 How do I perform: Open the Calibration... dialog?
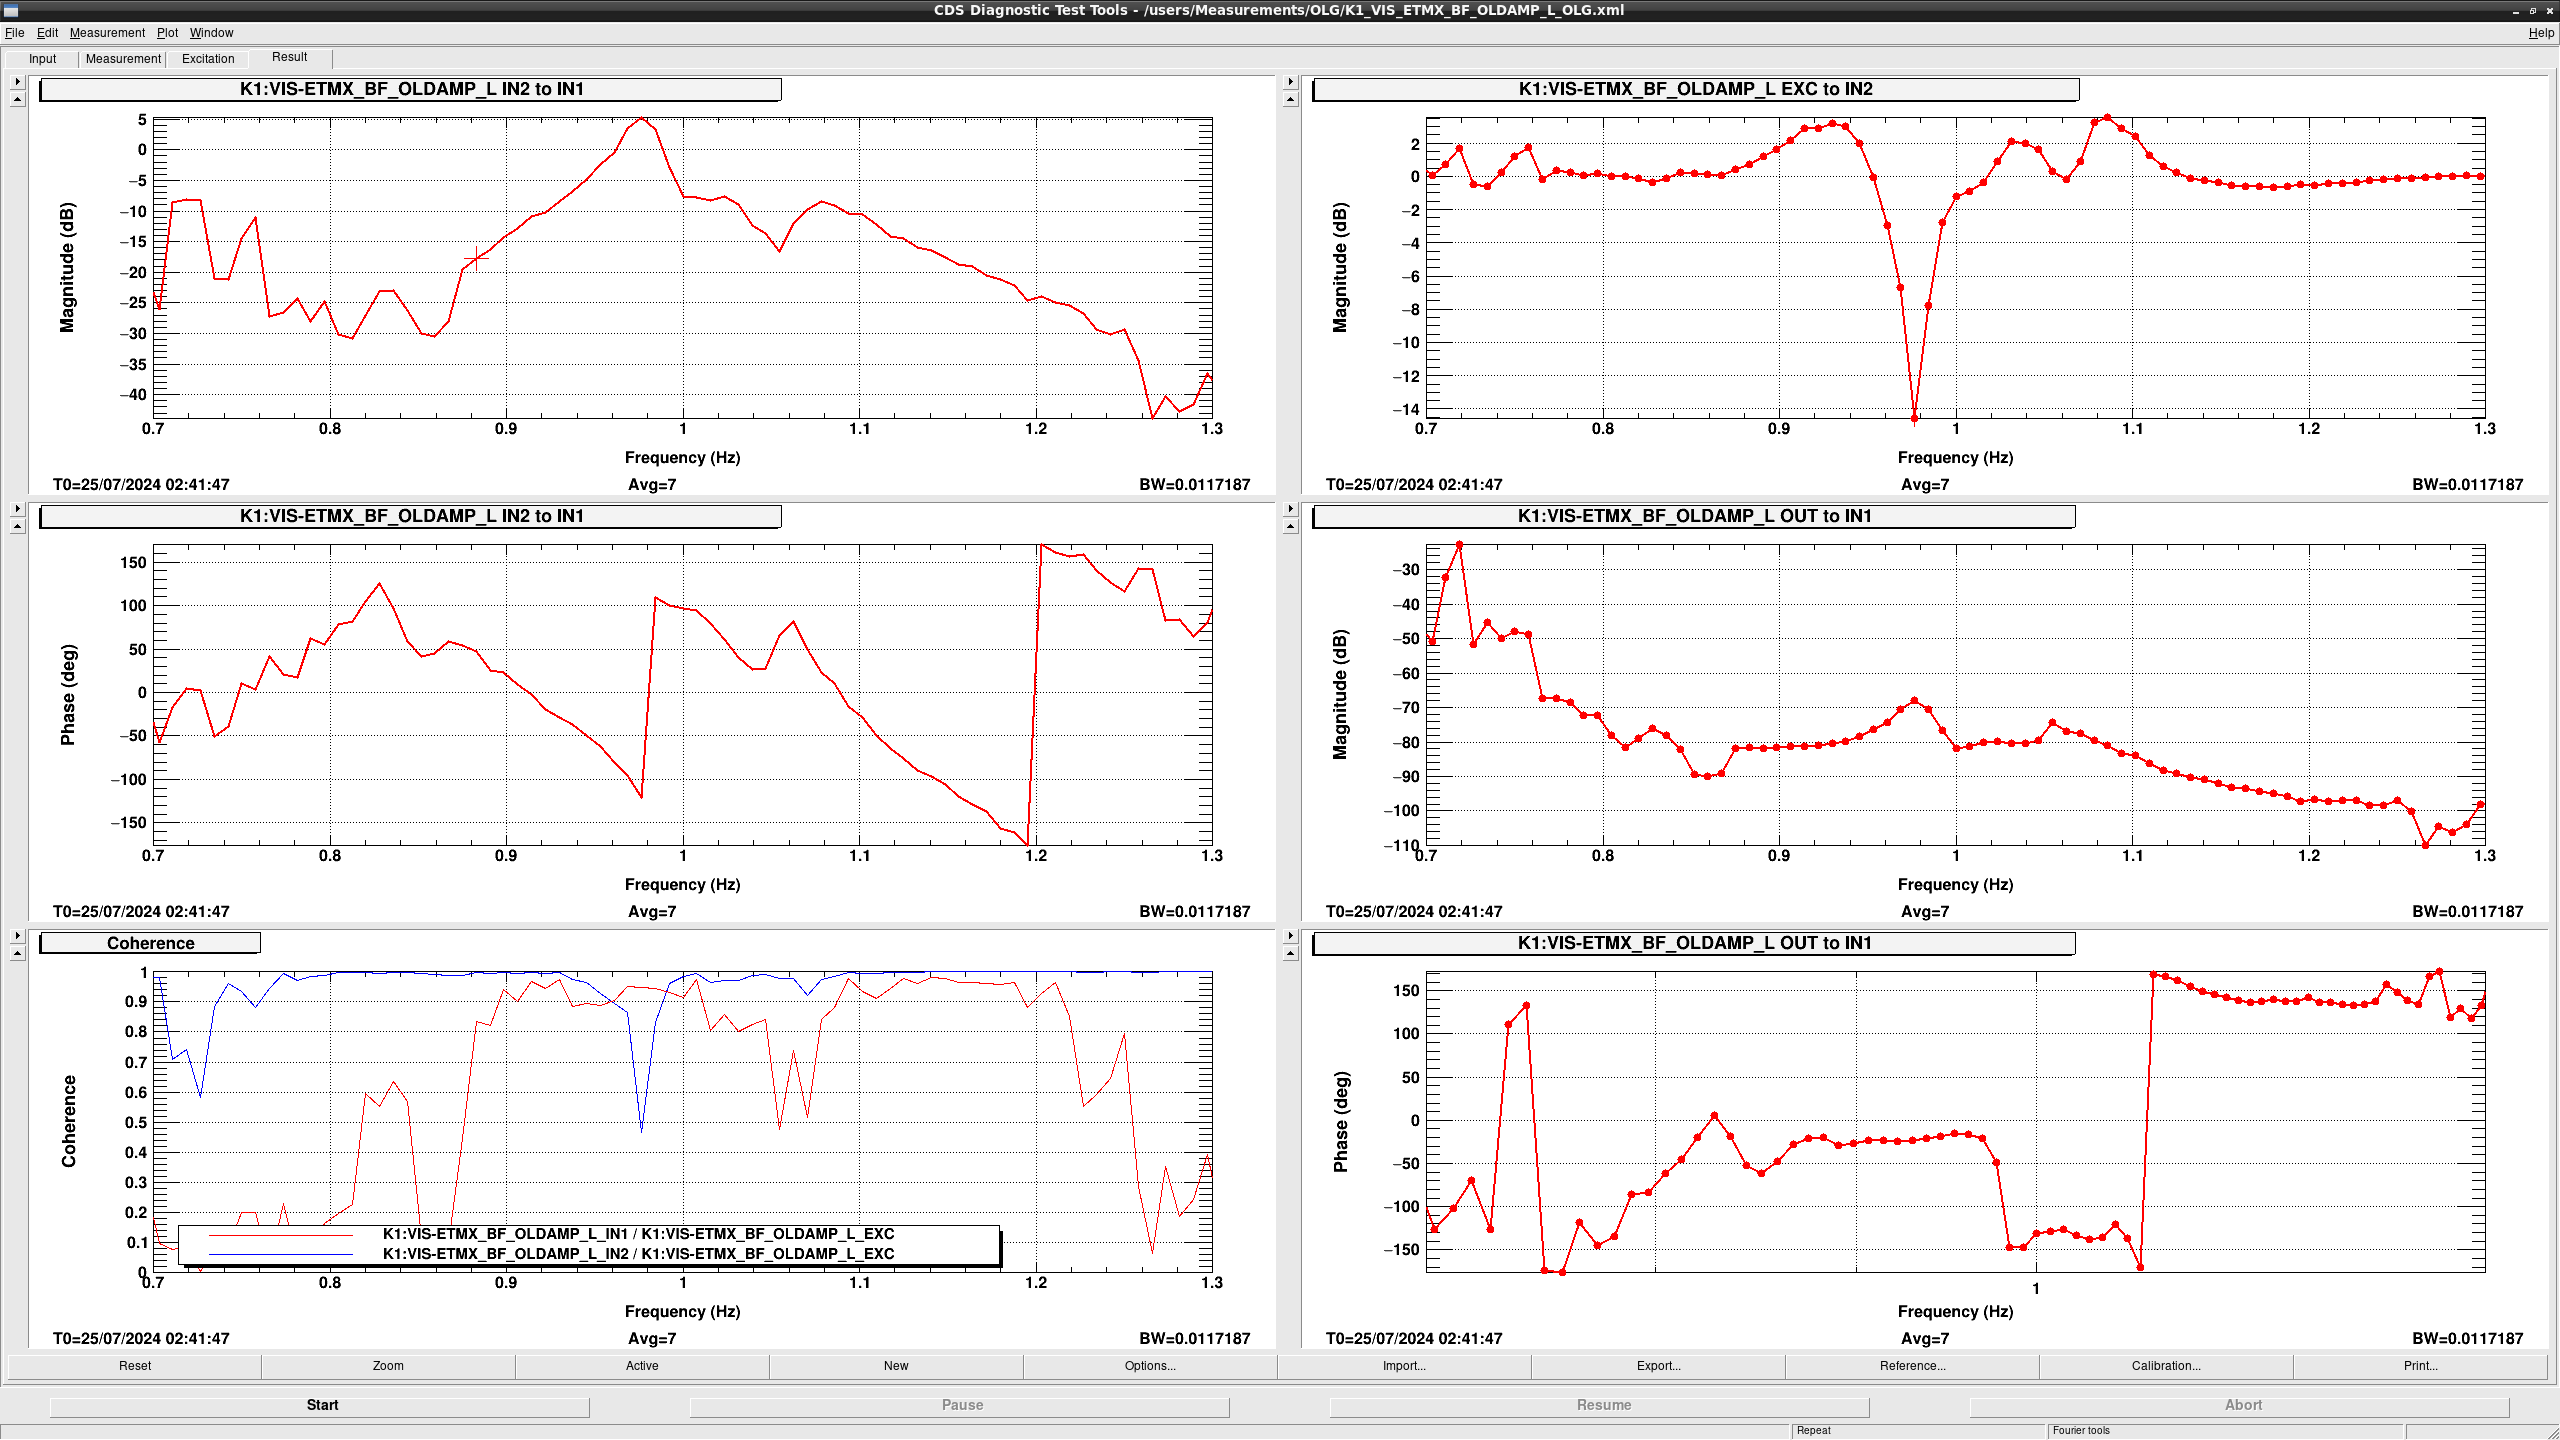click(x=2166, y=1366)
